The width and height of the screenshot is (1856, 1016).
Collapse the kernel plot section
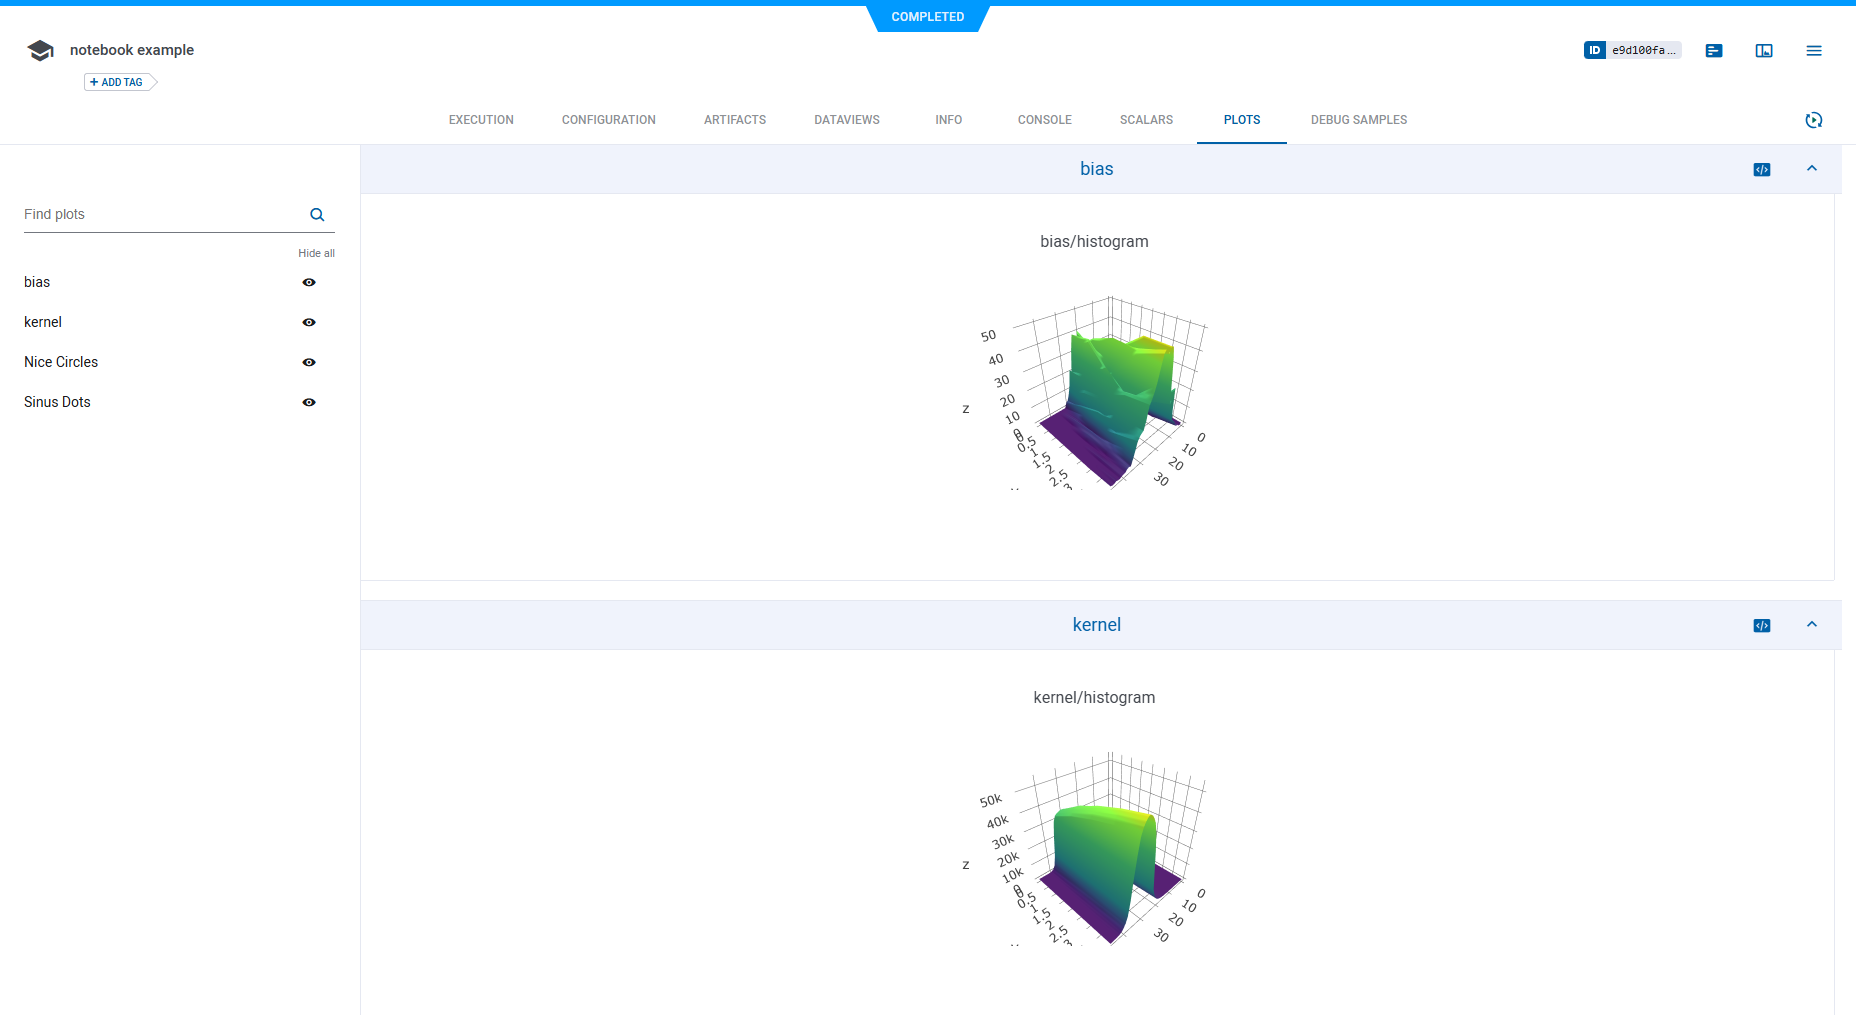point(1812,625)
